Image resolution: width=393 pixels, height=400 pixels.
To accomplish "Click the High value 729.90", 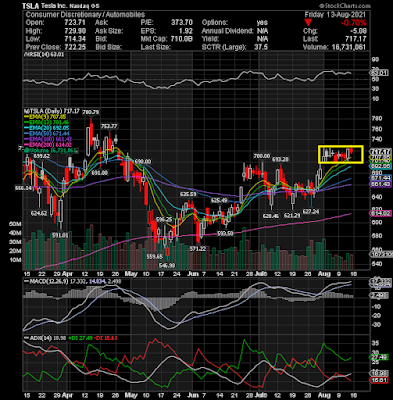I will 75,31.
